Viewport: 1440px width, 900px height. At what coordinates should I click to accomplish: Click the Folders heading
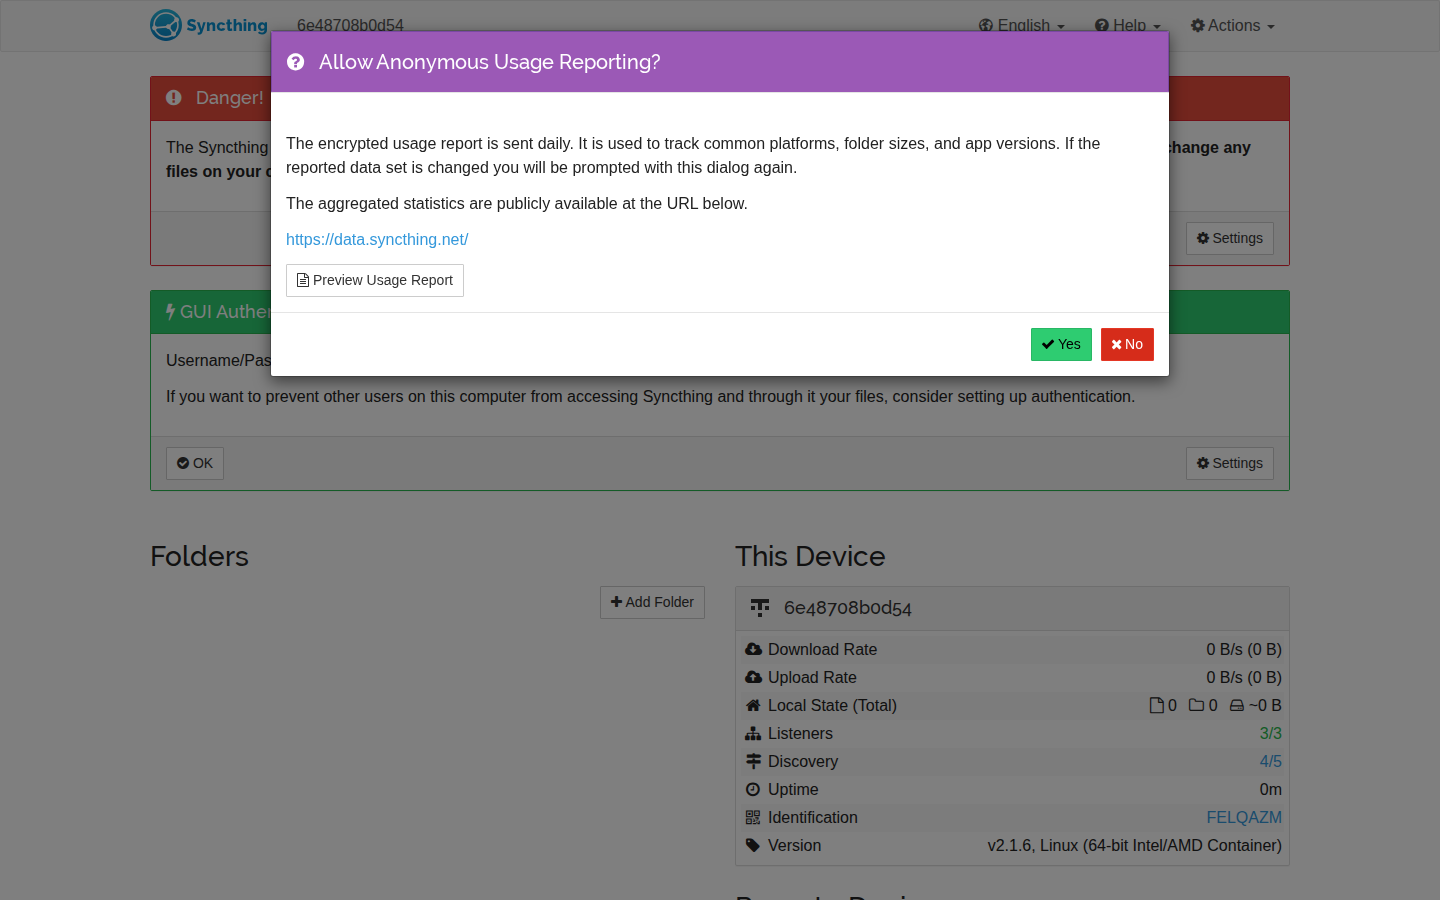point(199,556)
